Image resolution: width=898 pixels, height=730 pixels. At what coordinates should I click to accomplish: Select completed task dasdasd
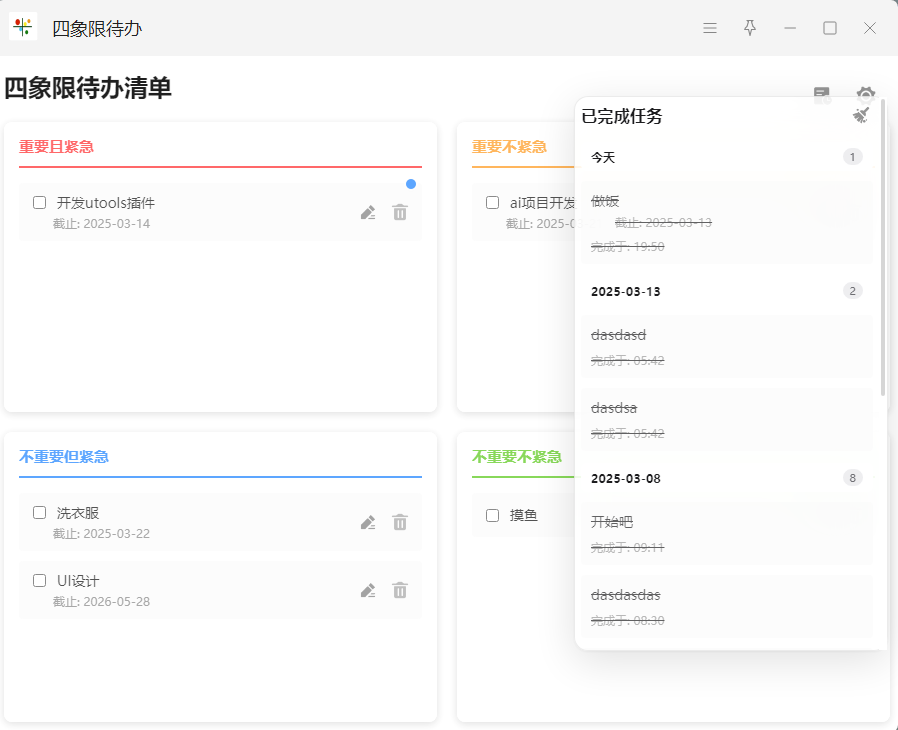pyautogui.click(x=726, y=346)
